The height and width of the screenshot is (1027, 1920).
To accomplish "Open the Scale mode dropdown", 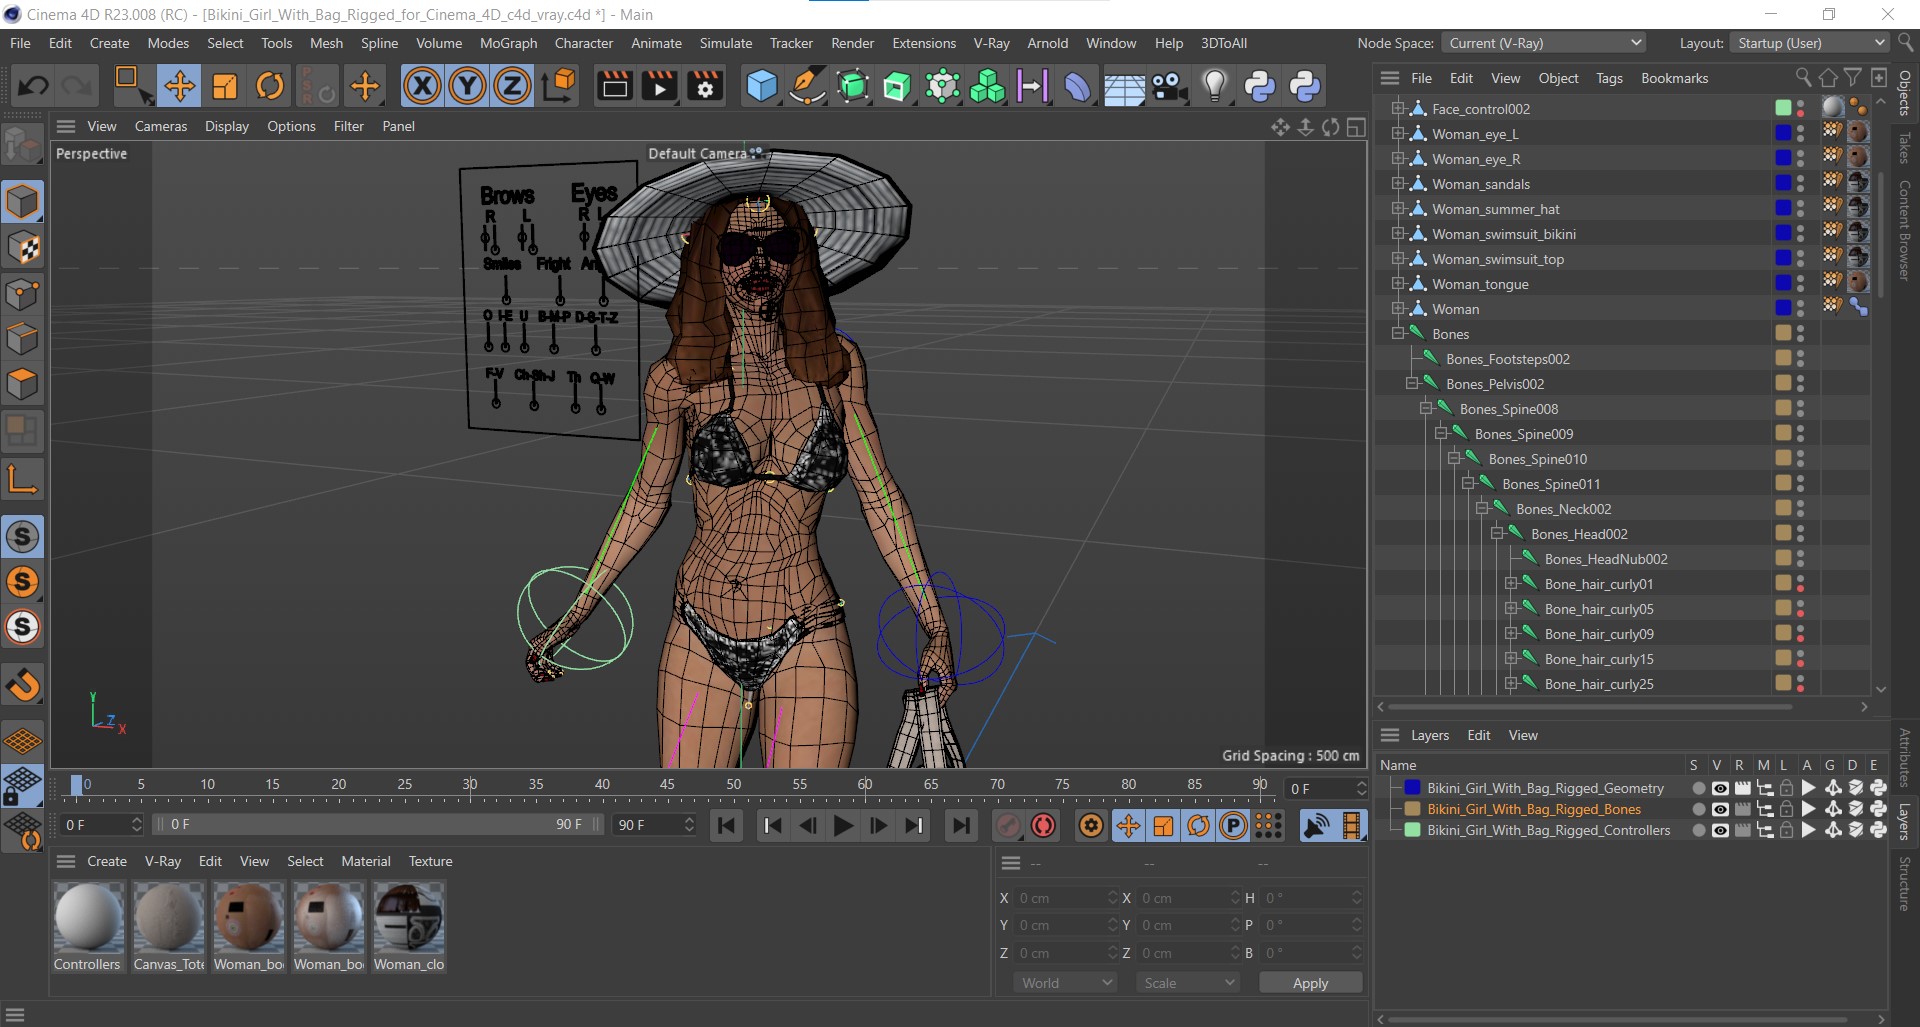I will pyautogui.click(x=1188, y=983).
